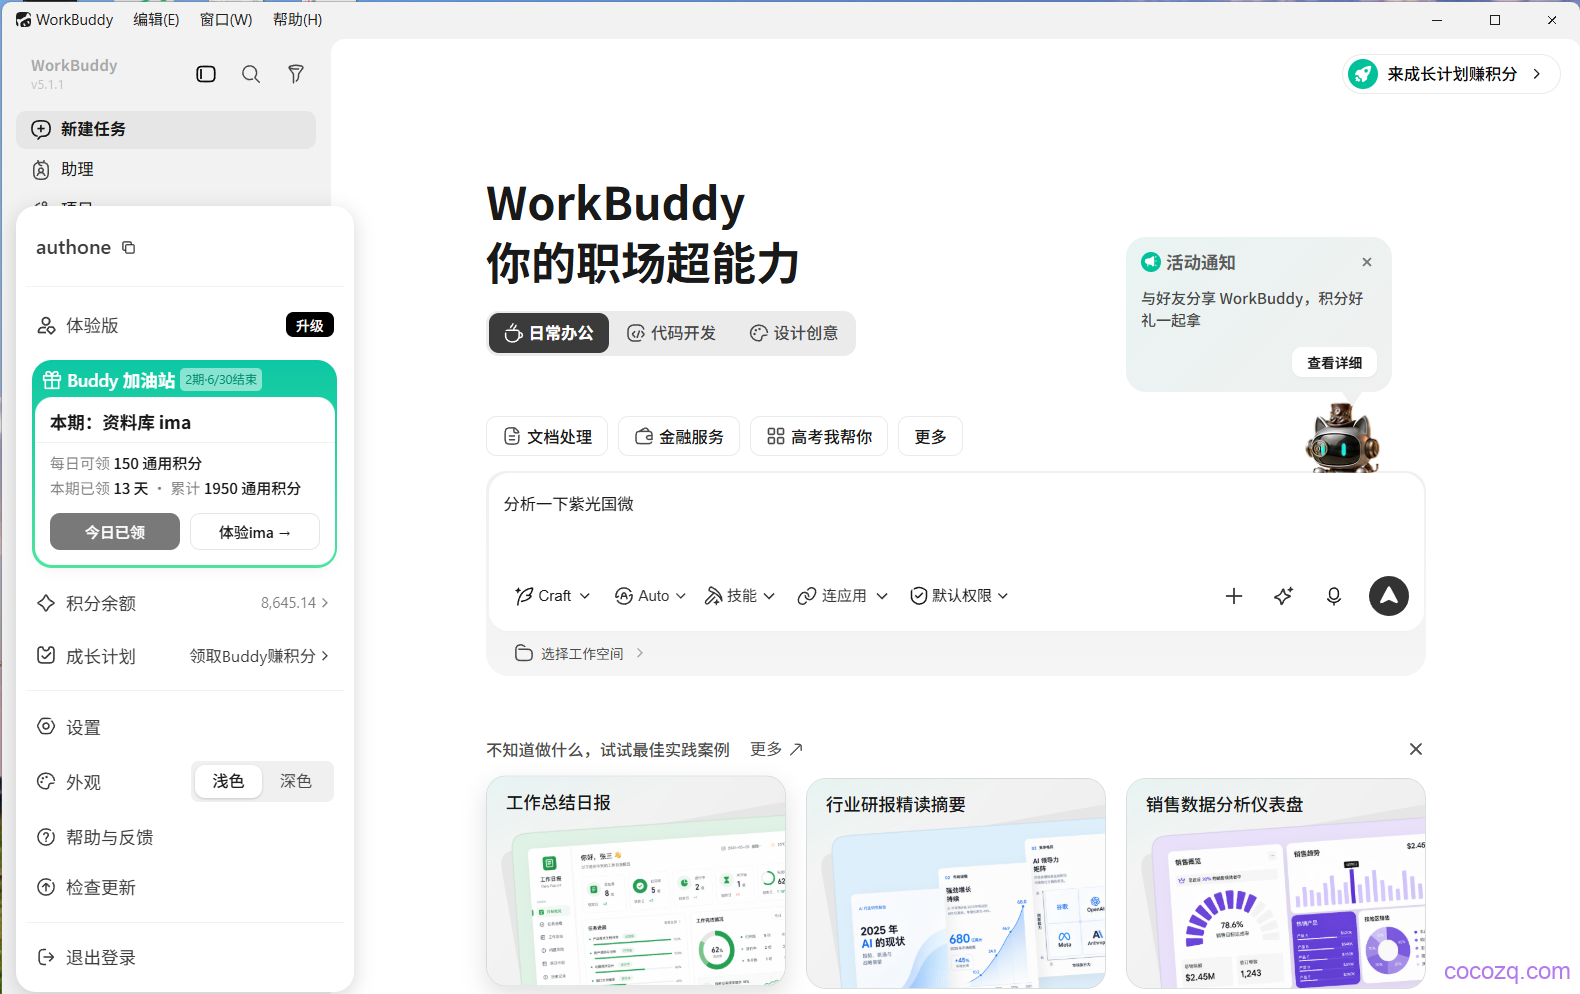
Task: Click 检查更新 to check for updates
Action: click(183, 887)
